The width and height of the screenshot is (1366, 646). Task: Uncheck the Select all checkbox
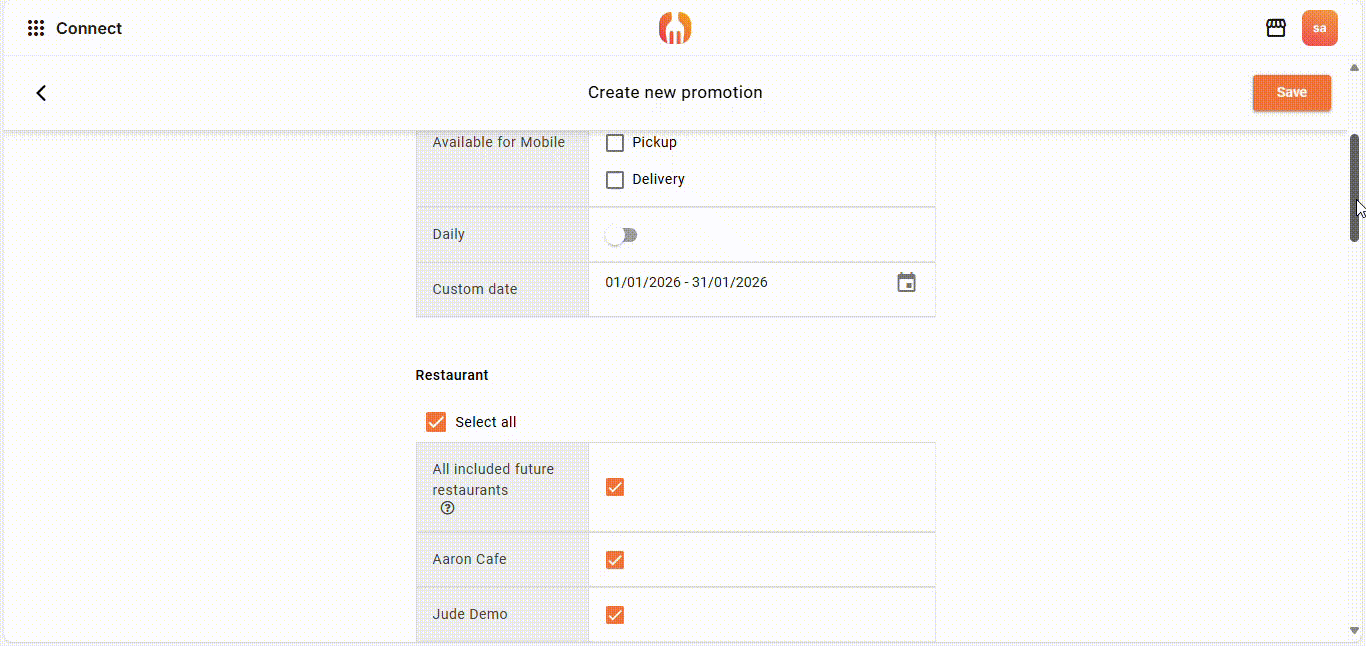[436, 422]
